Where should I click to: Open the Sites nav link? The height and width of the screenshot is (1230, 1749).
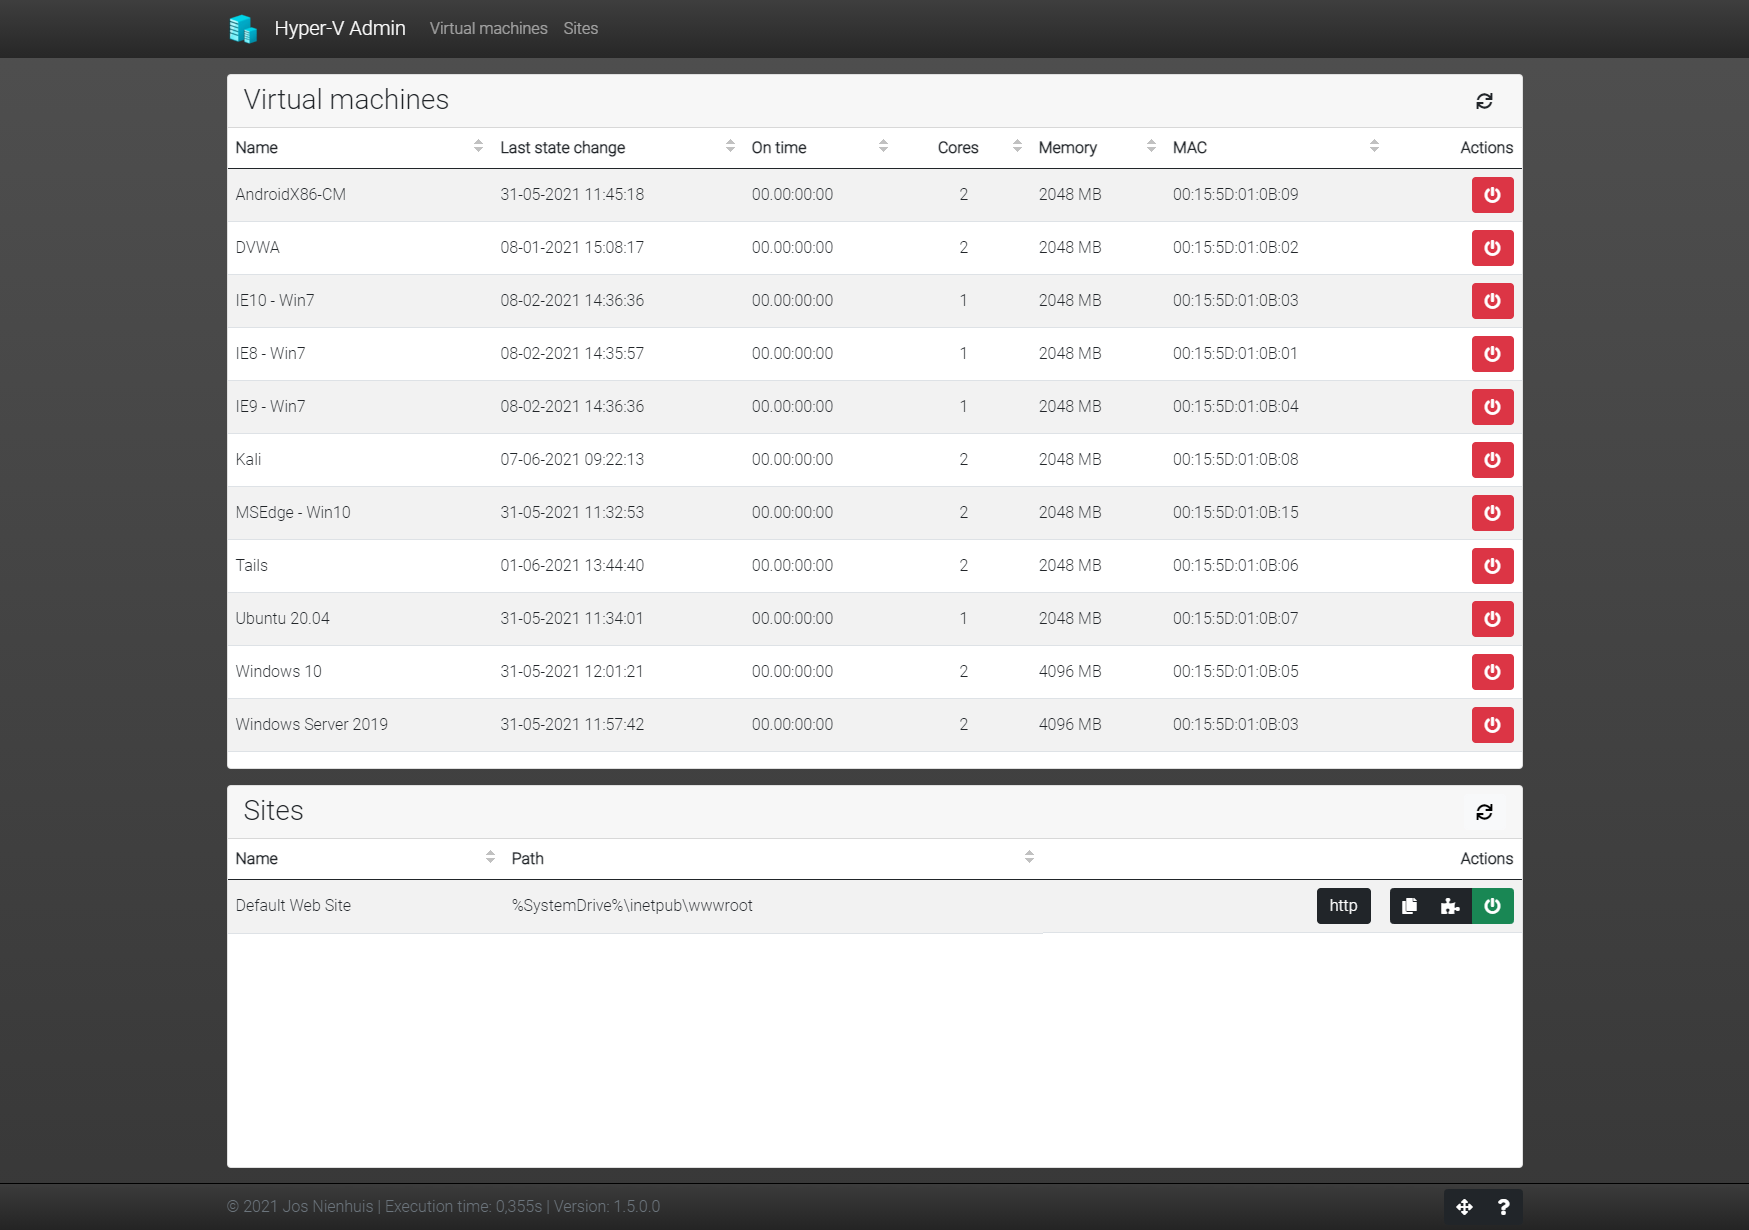[x=580, y=29]
